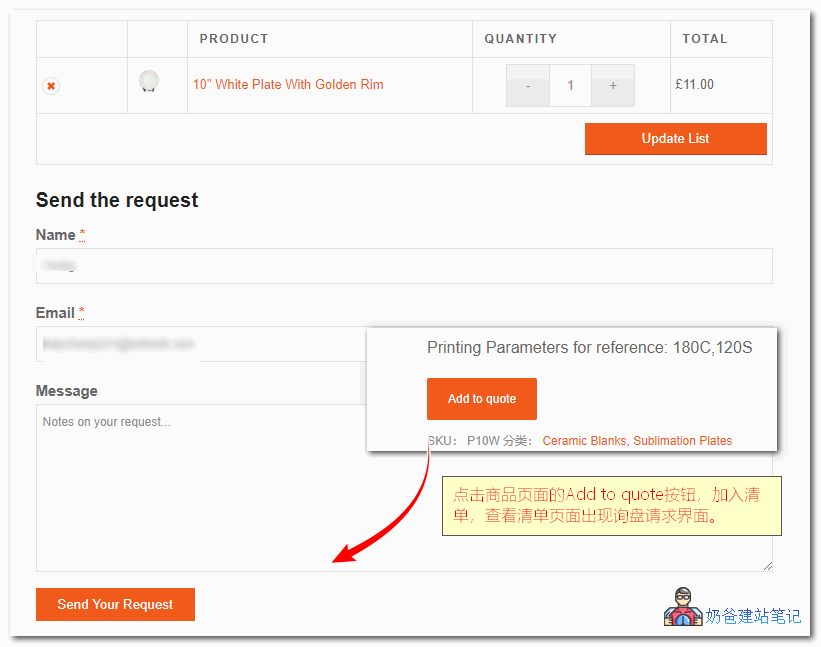Click the red required asterisk beside Email
Image resolution: width=821 pixels, height=647 pixels.
coord(81,312)
